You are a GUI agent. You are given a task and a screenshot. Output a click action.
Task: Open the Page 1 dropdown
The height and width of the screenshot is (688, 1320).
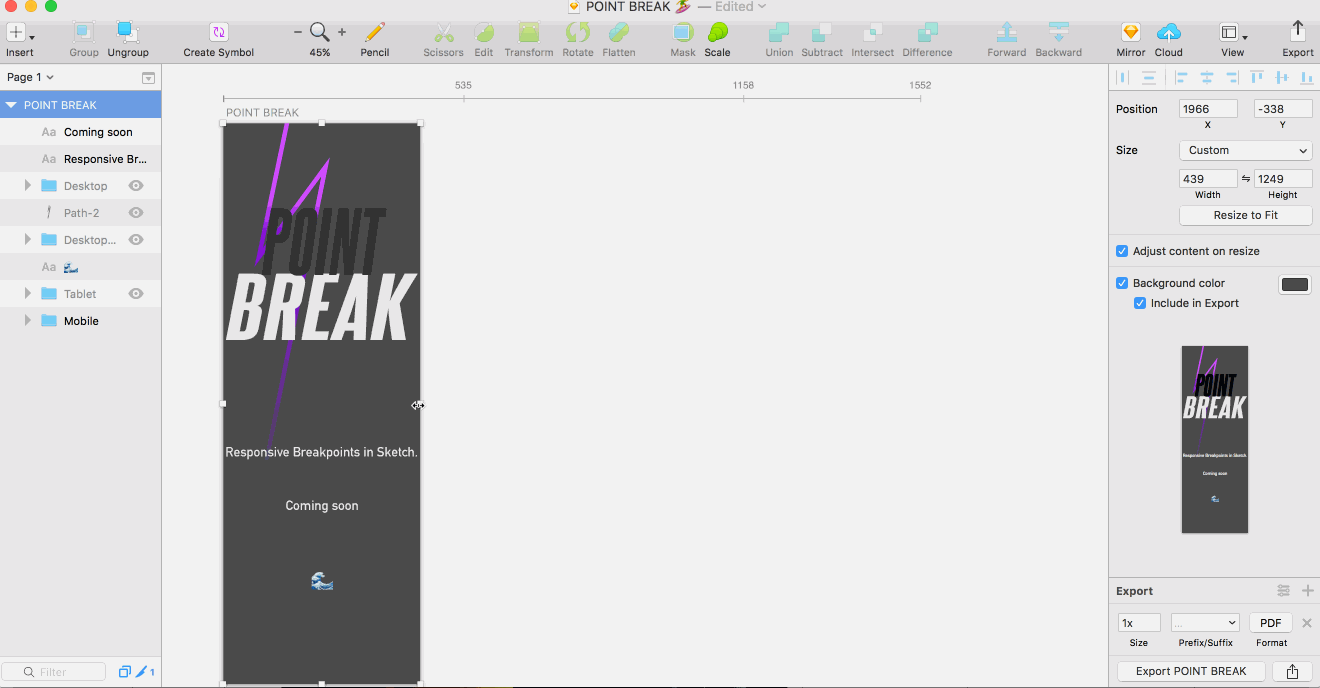tap(30, 77)
